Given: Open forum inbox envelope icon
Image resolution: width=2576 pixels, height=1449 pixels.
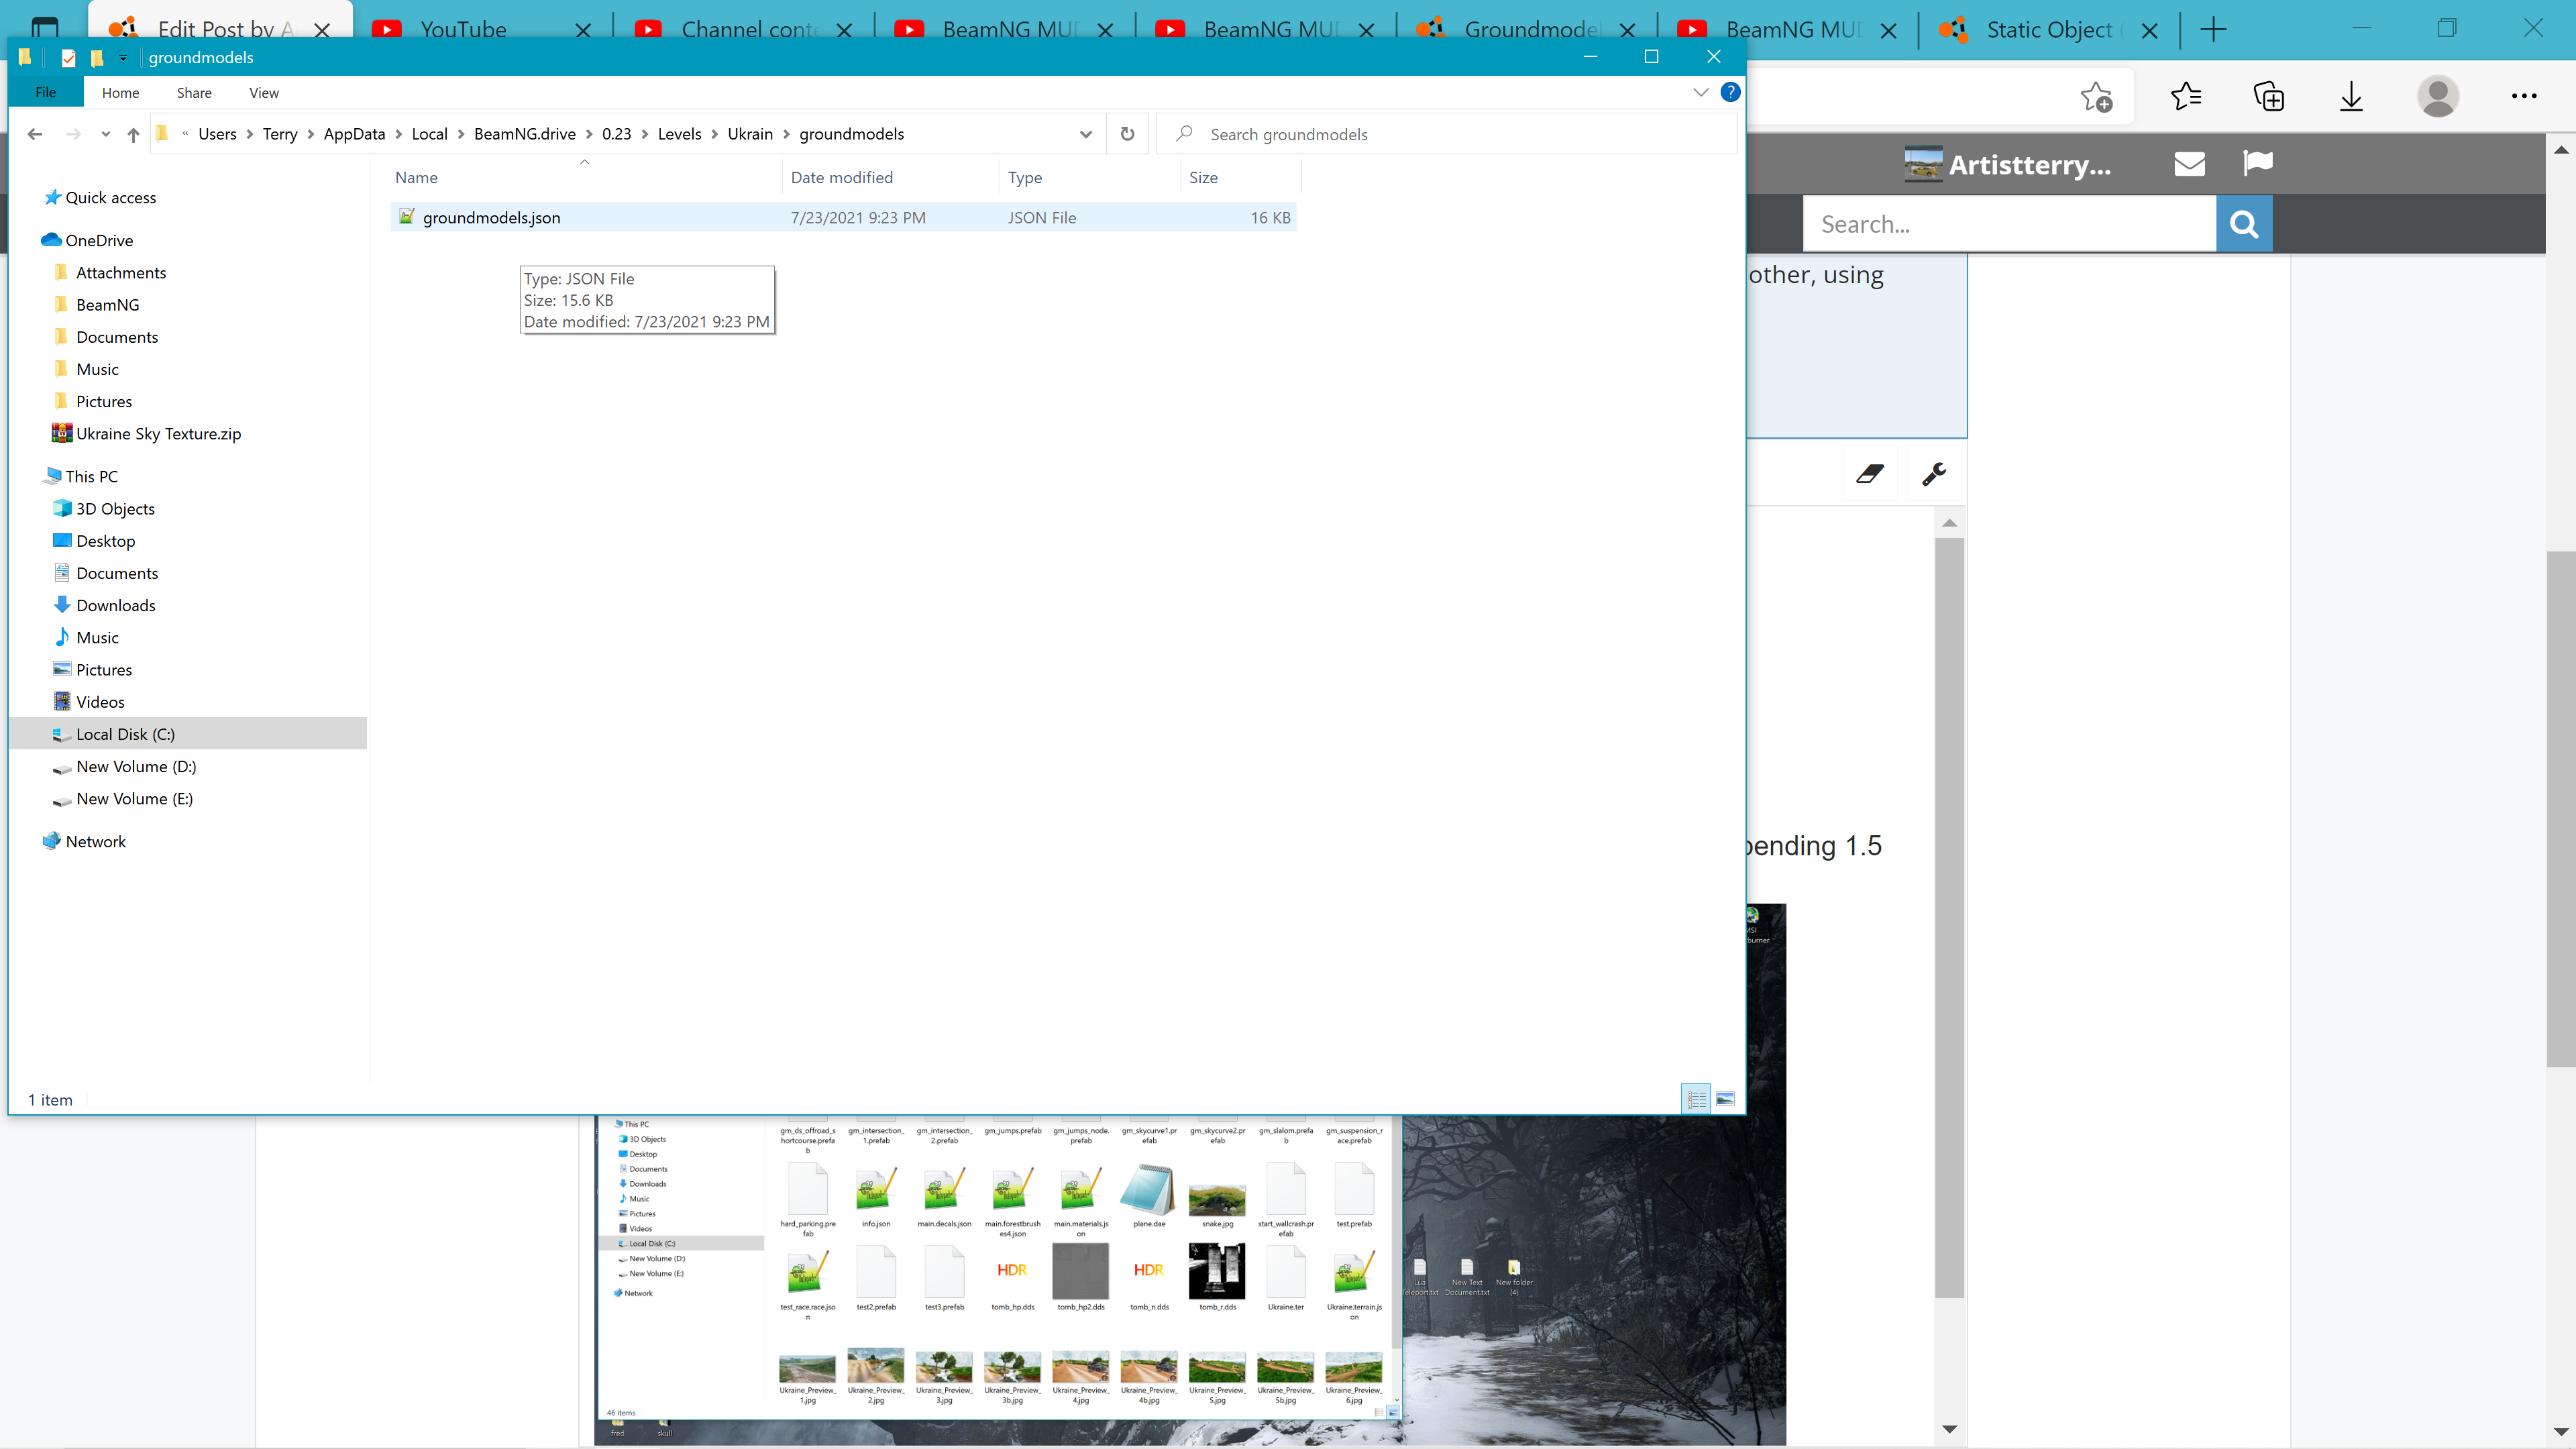Looking at the screenshot, I should click(2189, 163).
